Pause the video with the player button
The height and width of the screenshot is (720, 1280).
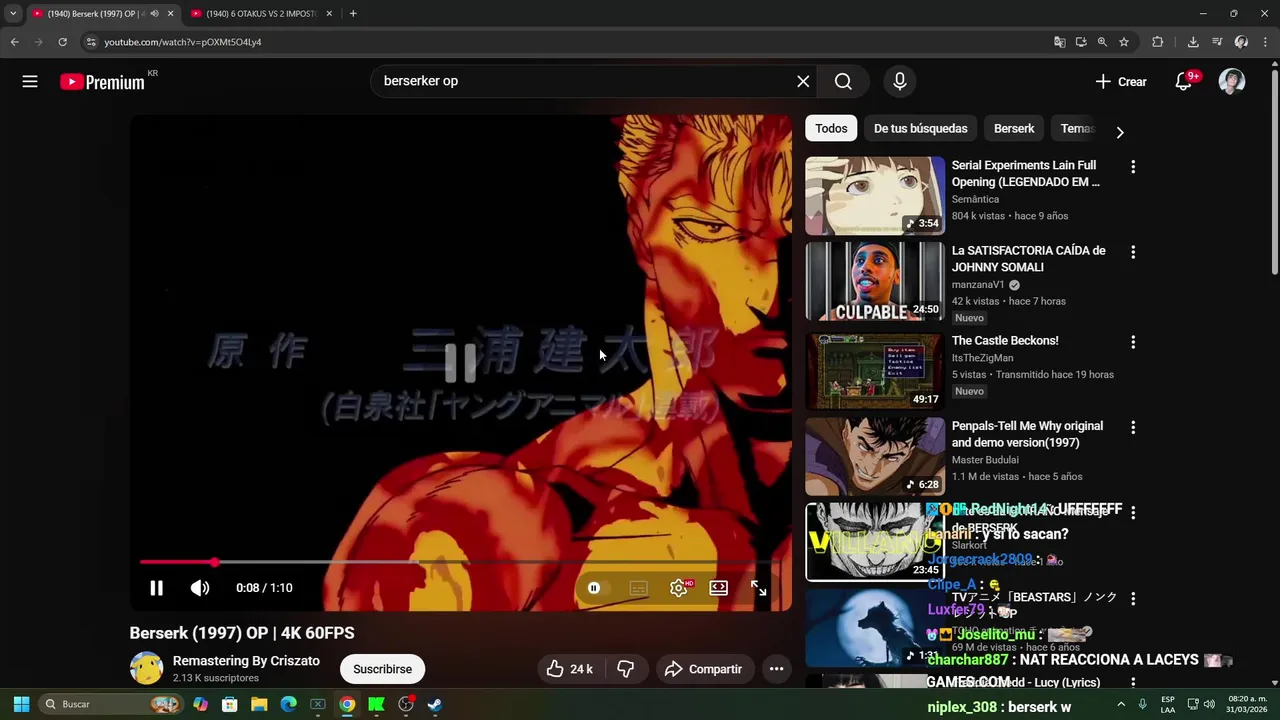pos(156,588)
